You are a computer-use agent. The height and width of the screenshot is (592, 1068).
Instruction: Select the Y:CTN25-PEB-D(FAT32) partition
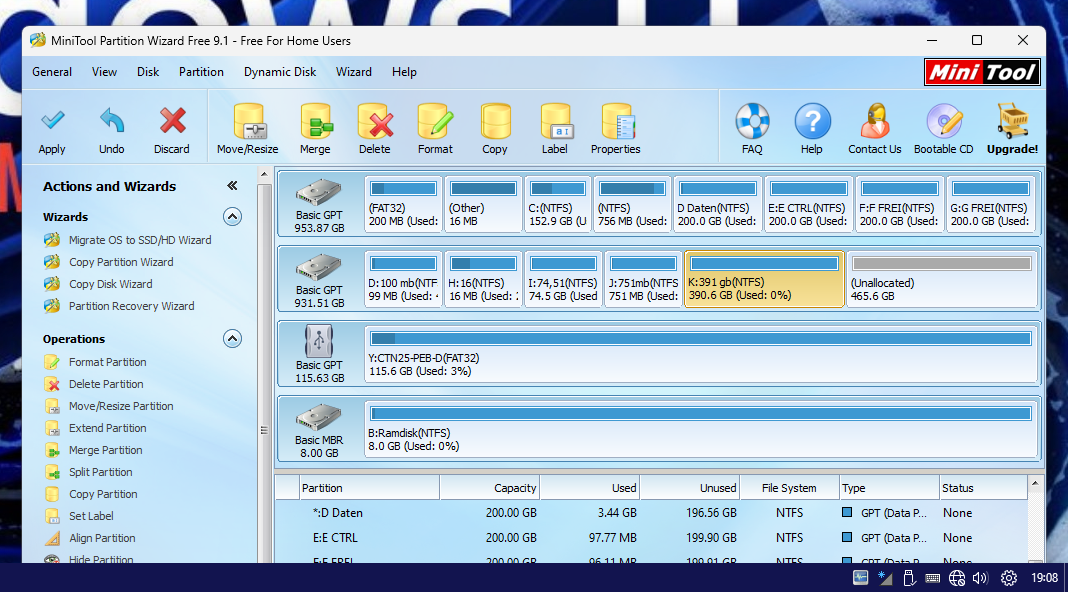701,354
